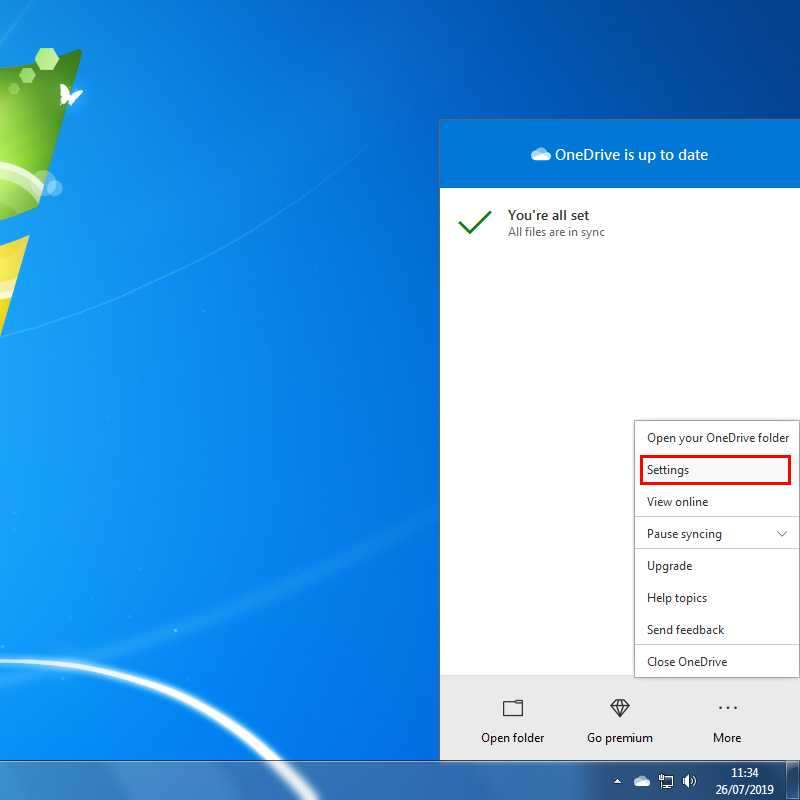Image resolution: width=800 pixels, height=800 pixels.
Task: Click the Go premium label
Action: (619, 738)
